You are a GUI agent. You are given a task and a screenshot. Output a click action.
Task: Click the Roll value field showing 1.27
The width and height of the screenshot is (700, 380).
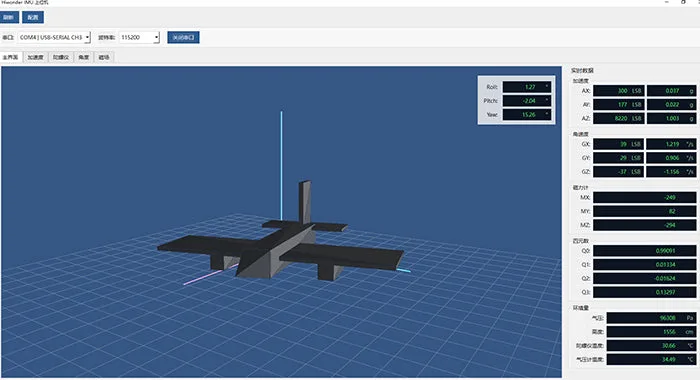pyautogui.click(x=527, y=87)
